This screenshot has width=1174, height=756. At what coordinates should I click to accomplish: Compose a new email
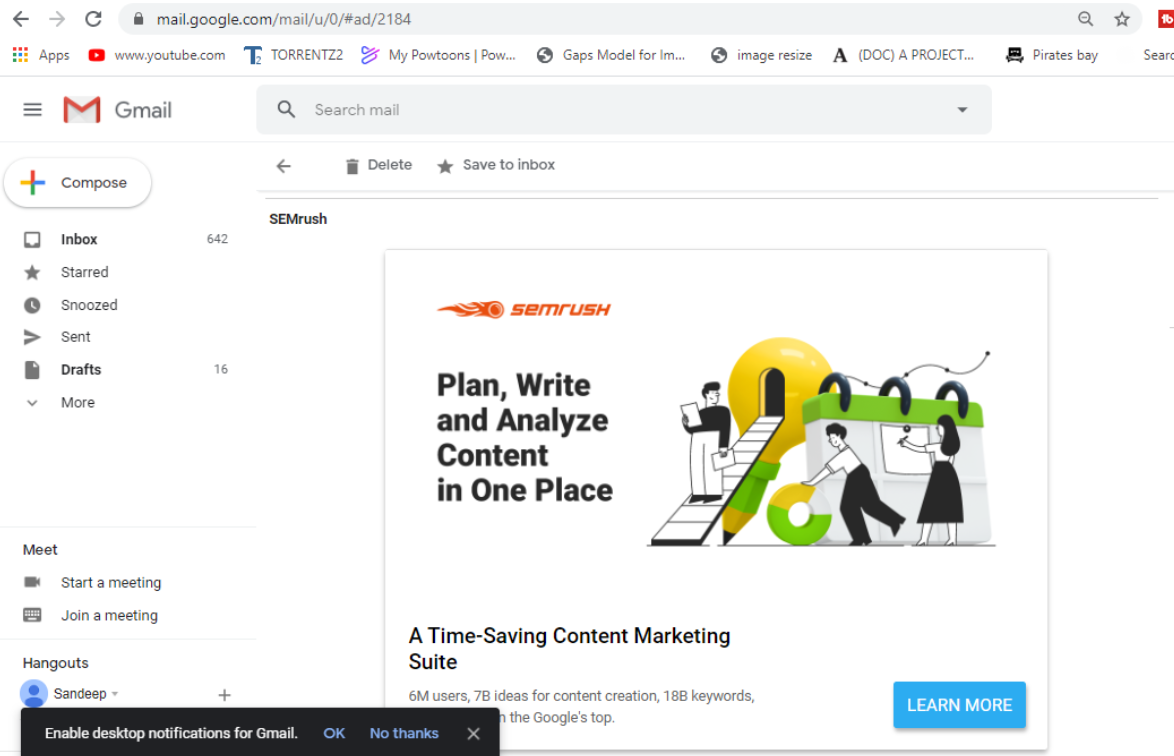click(x=77, y=183)
